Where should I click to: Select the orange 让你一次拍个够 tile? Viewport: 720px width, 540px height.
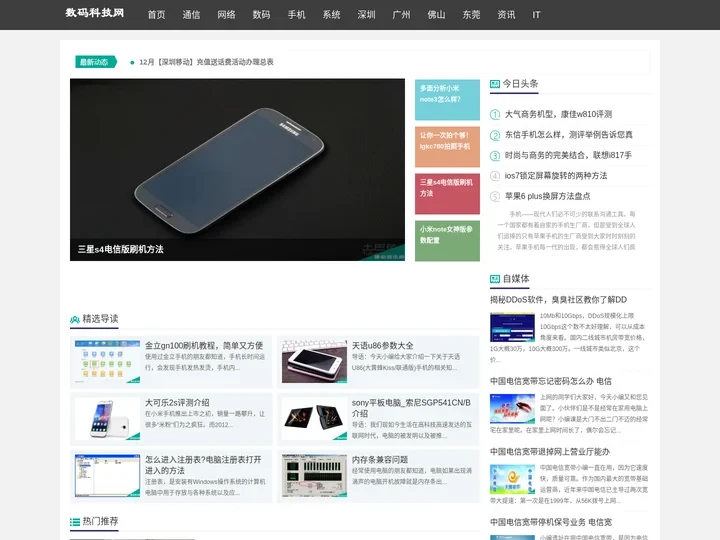(447, 147)
